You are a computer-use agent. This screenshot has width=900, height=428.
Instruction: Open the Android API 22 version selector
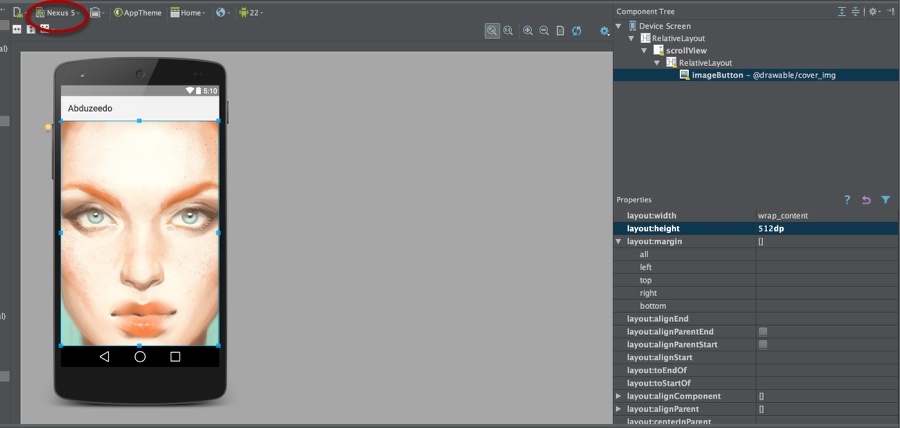click(x=251, y=13)
